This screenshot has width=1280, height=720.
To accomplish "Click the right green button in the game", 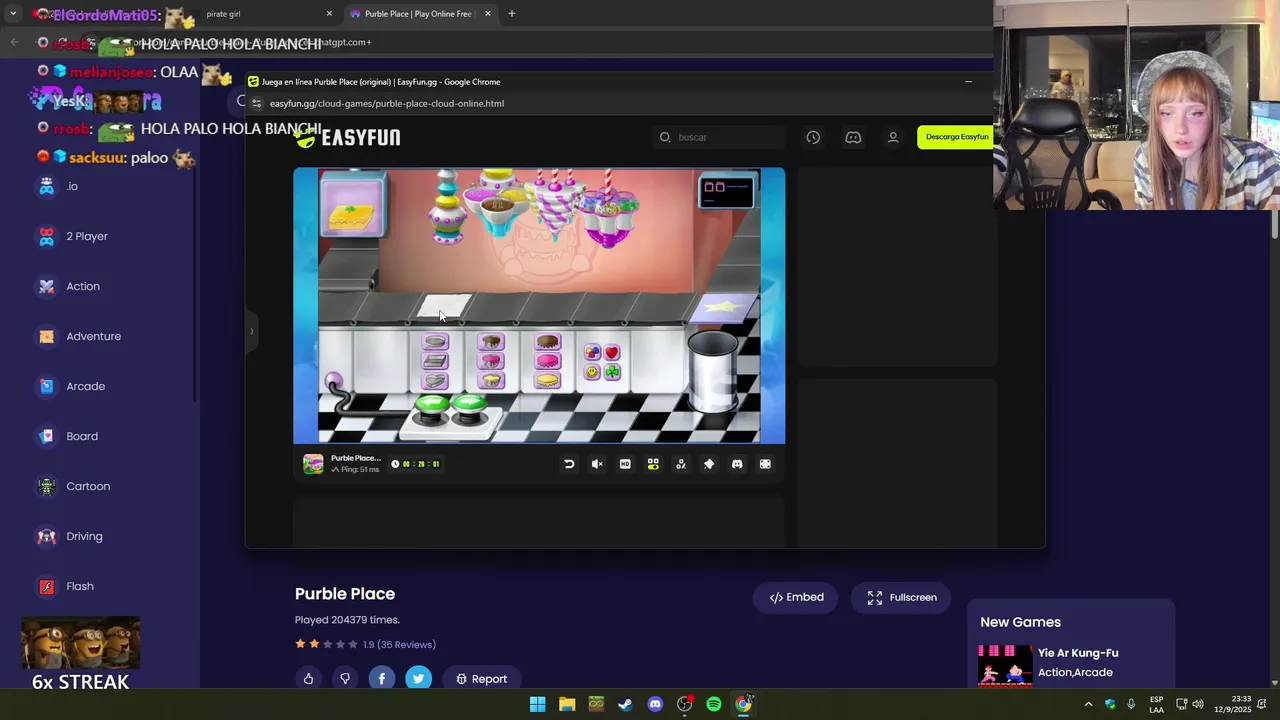I will pyautogui.click(x=469, y=405).
